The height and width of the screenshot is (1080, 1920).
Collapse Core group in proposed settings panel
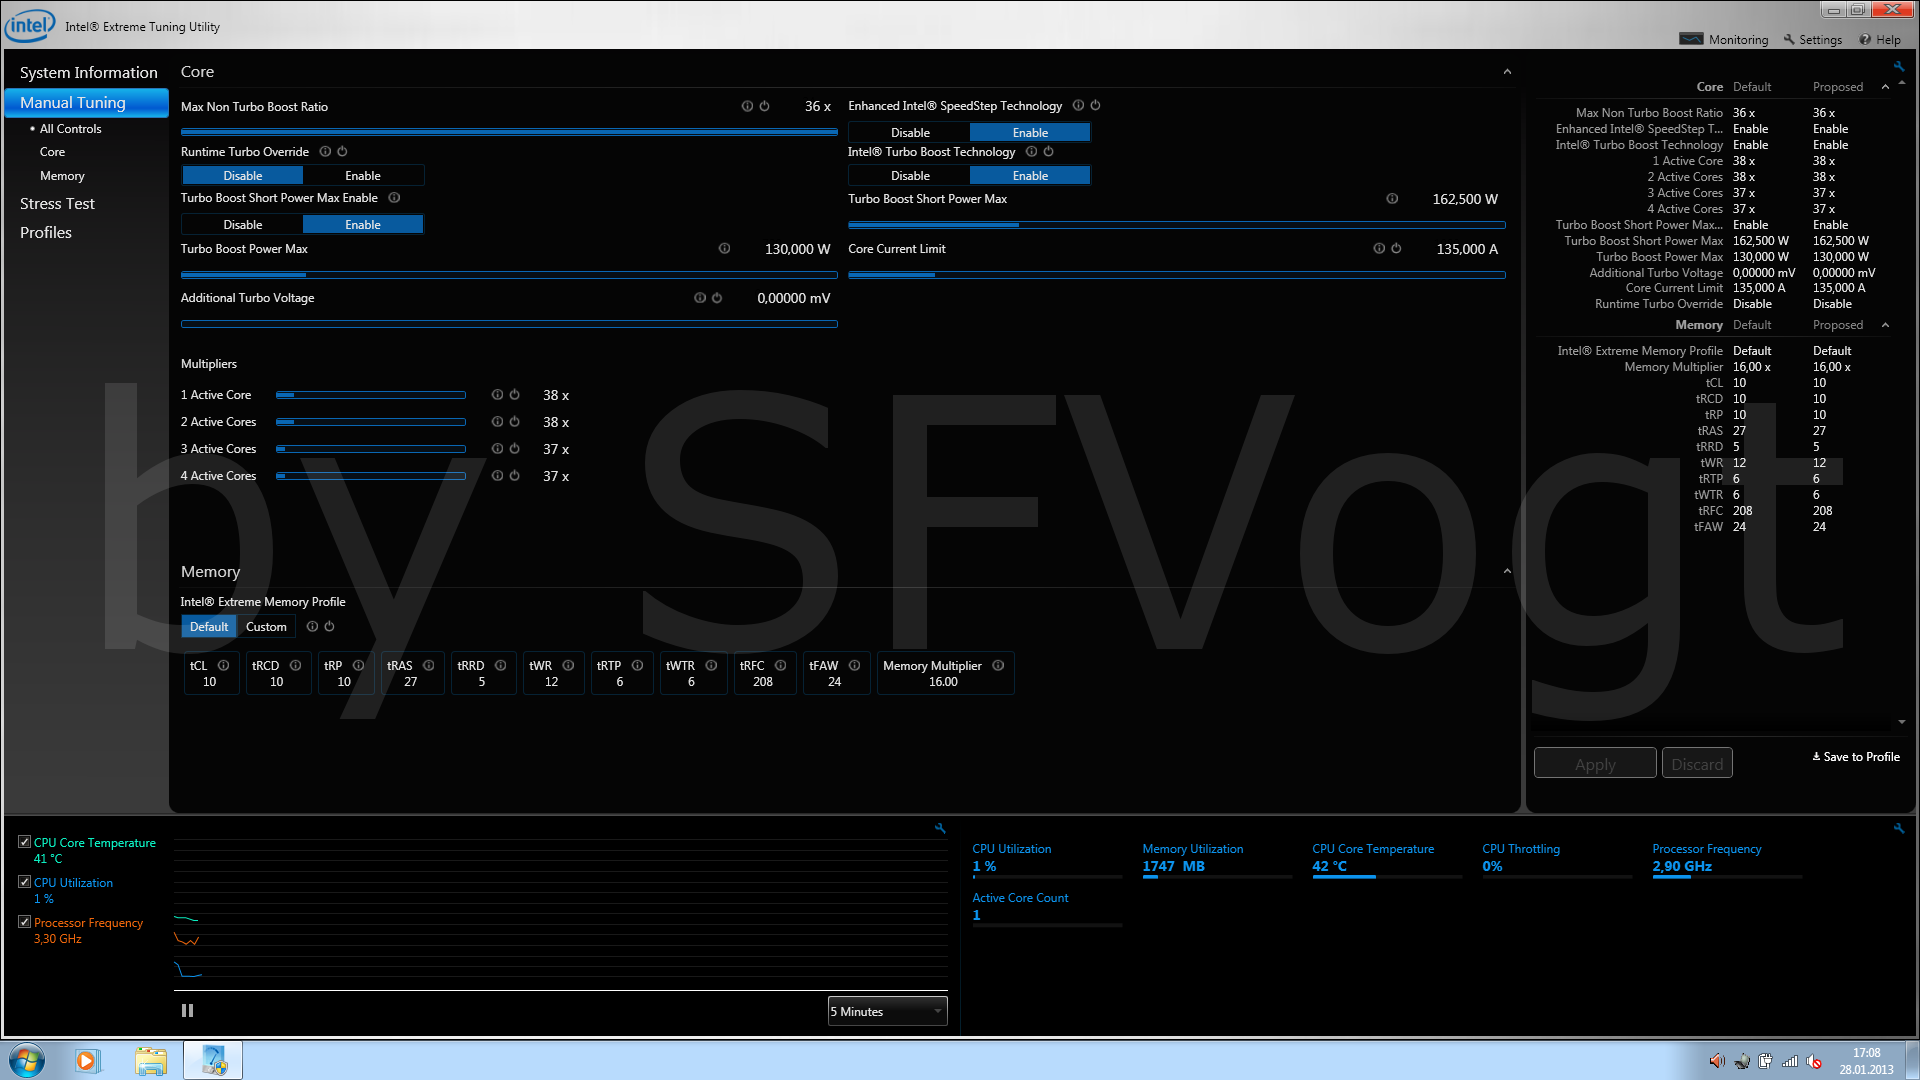point(1885,87)
